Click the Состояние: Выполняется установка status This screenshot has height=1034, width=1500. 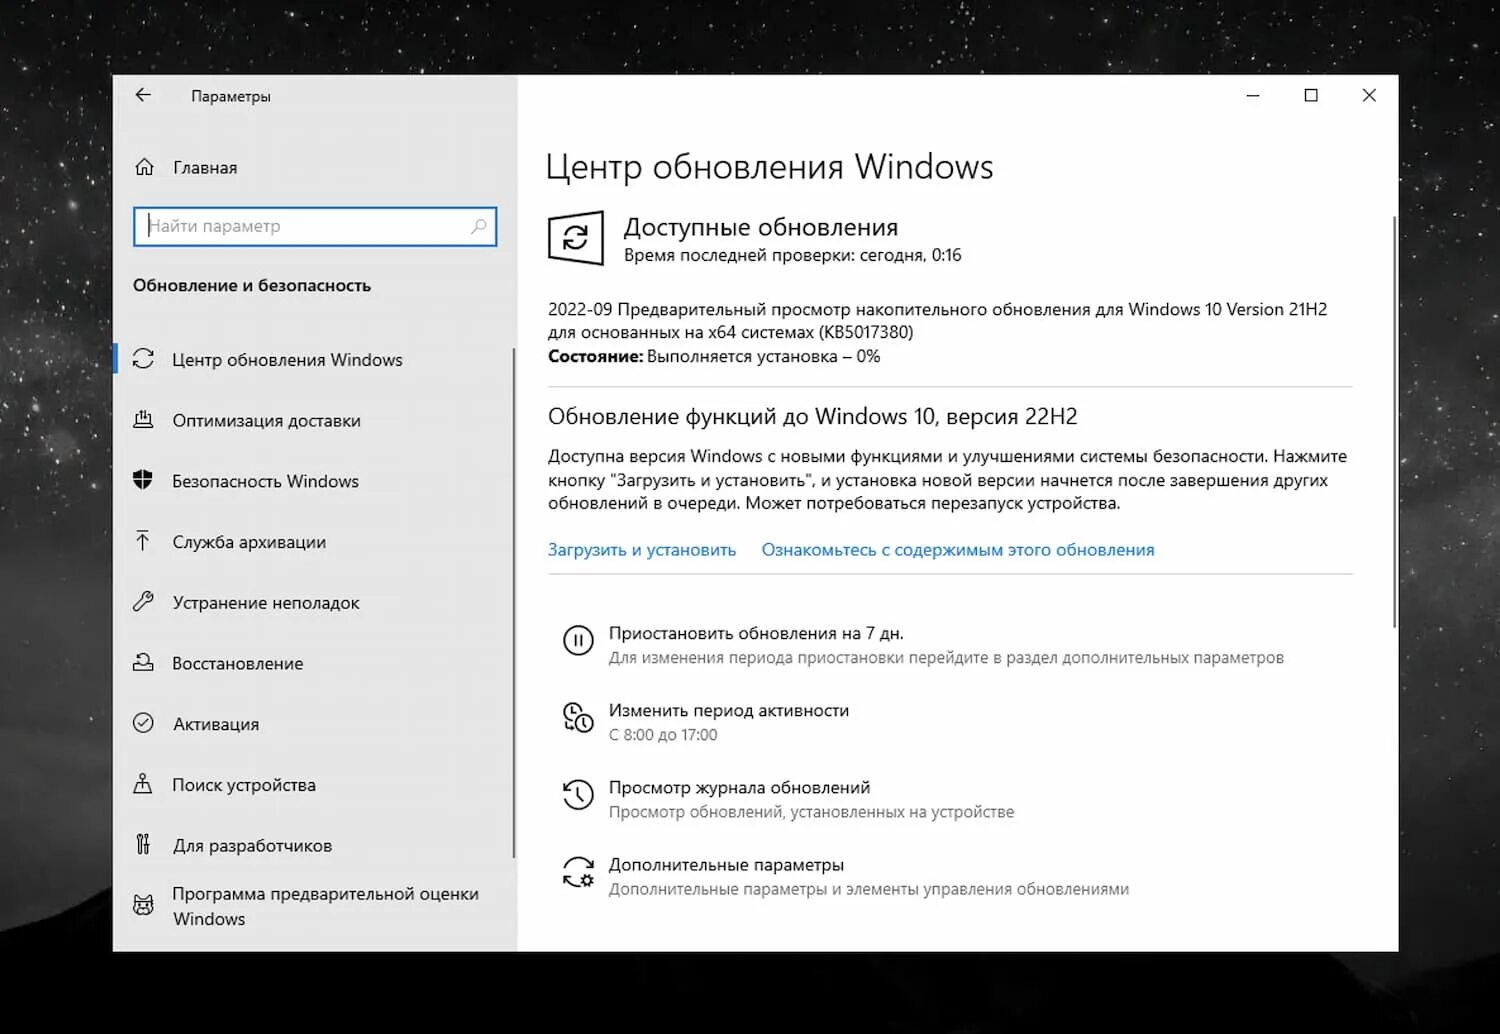[714, 356]
